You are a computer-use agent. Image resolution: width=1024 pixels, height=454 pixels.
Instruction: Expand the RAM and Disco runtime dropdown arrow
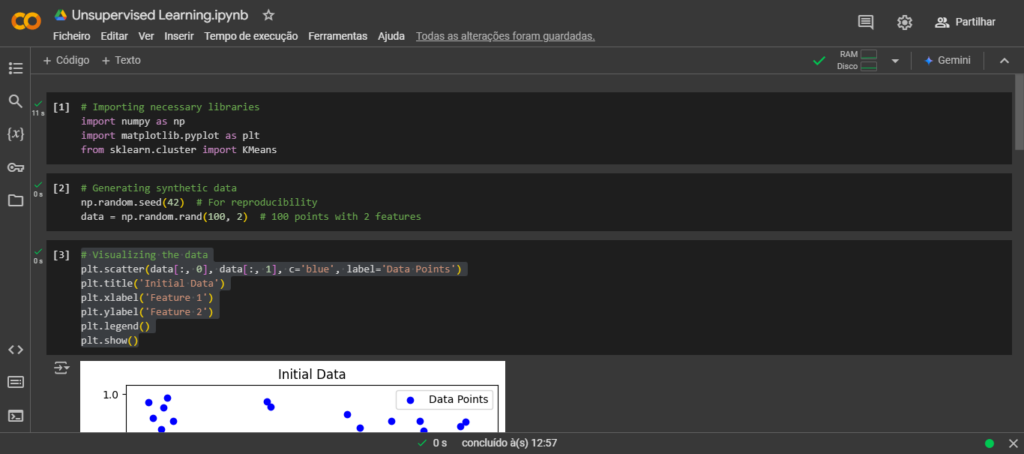(895, 61)
